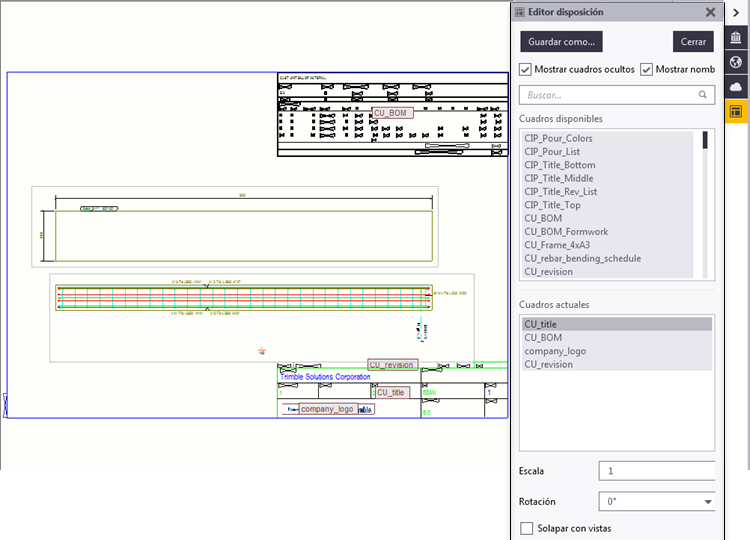Toggle Mostrar cuadros ocultos checkbox

526,69
